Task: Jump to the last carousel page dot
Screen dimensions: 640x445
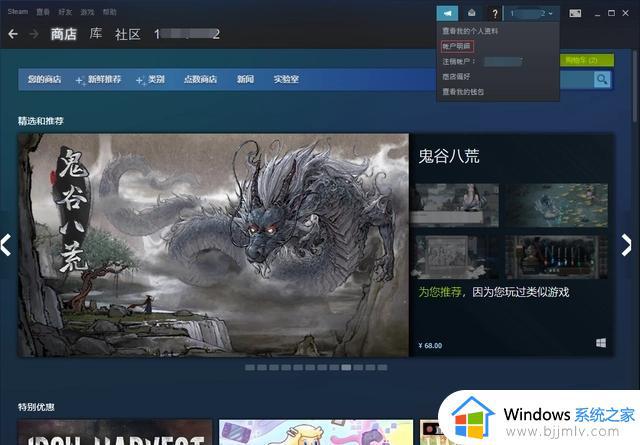Action: [x=382, y=367]
